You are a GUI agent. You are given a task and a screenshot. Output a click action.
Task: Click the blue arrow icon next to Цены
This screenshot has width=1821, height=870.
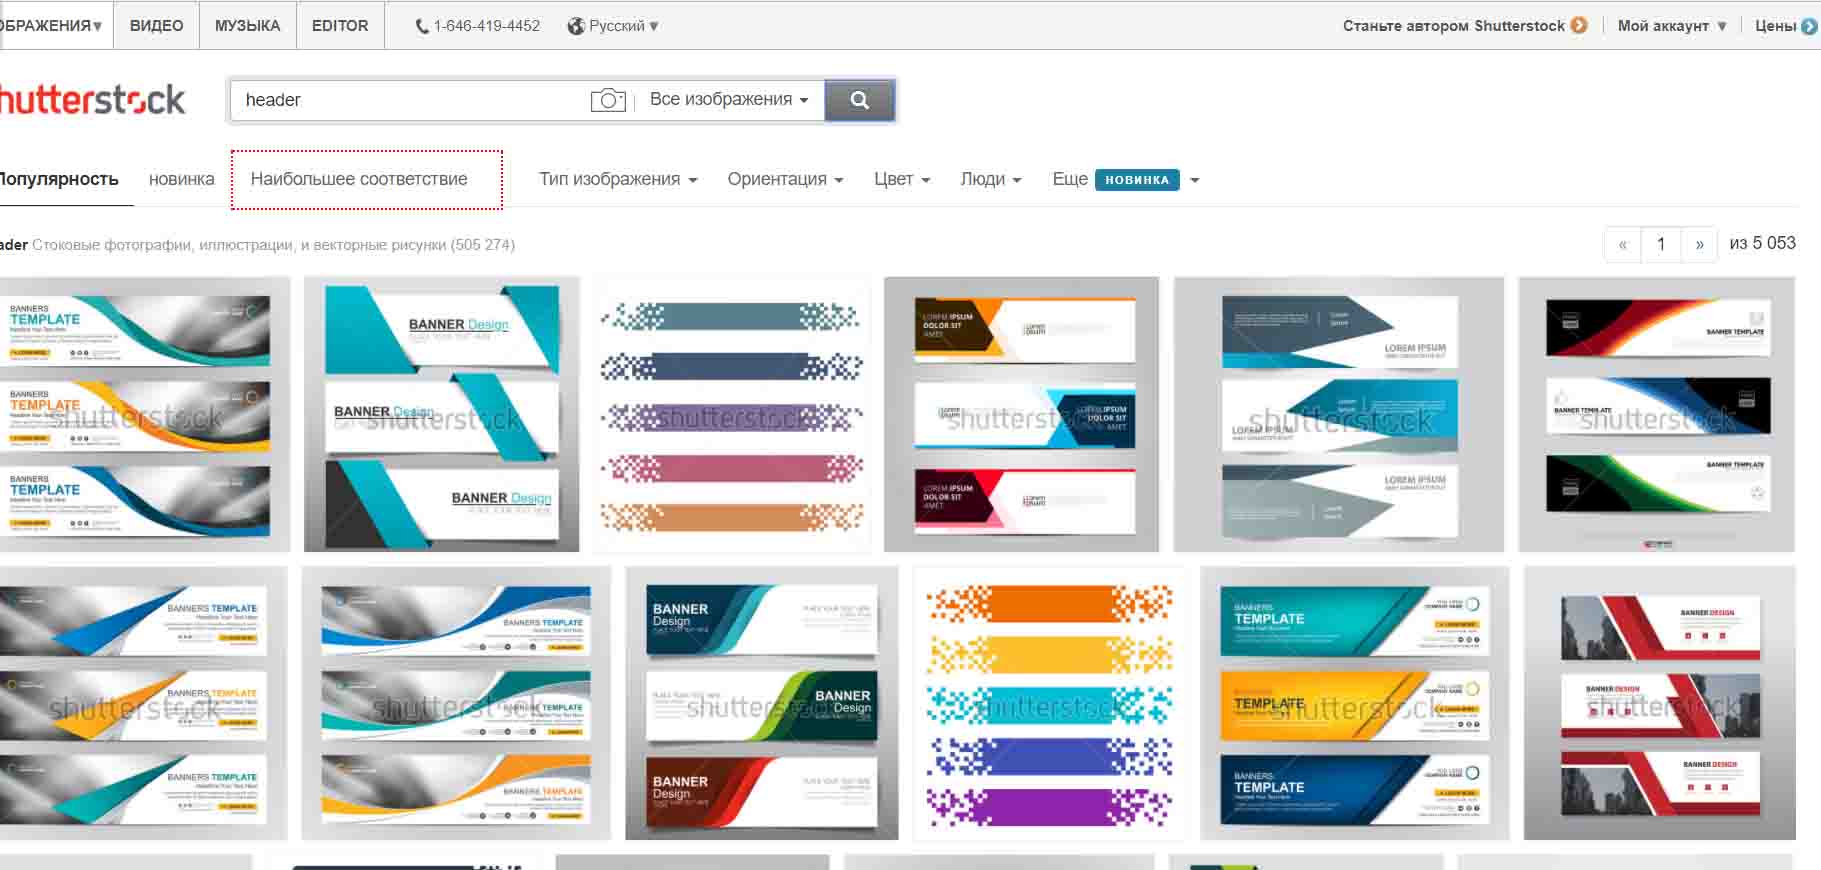1809,26
